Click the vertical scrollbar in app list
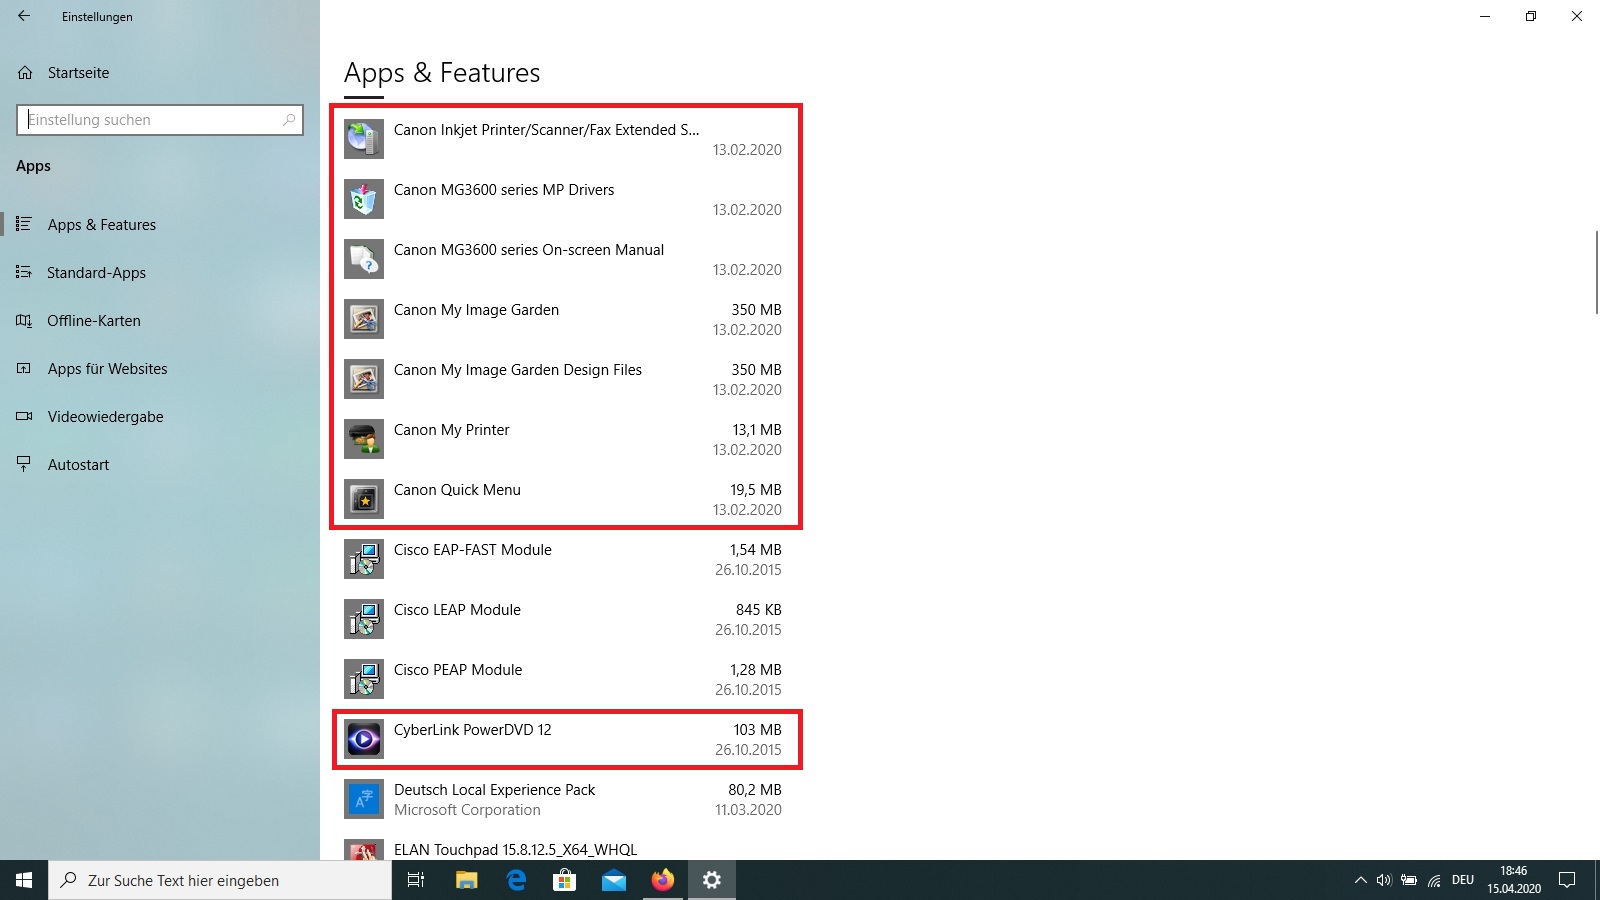The height and width of the screenshot is (900, 1600). pos(1595,272)
